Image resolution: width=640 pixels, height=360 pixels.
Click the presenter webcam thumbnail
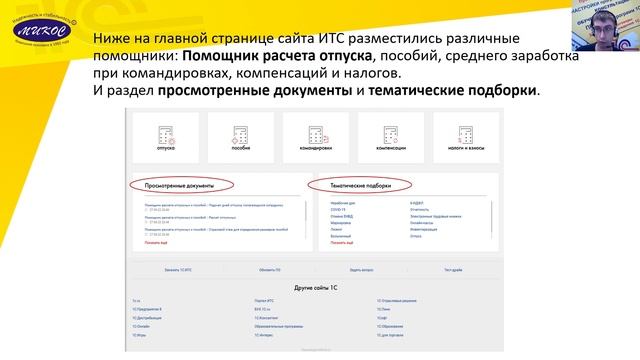606,25
